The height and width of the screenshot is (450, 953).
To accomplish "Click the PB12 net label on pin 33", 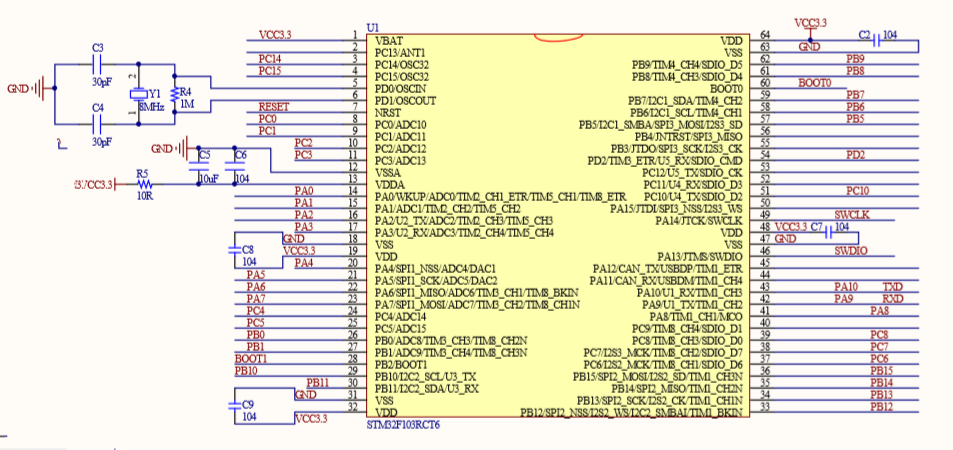I will (881, 406).
